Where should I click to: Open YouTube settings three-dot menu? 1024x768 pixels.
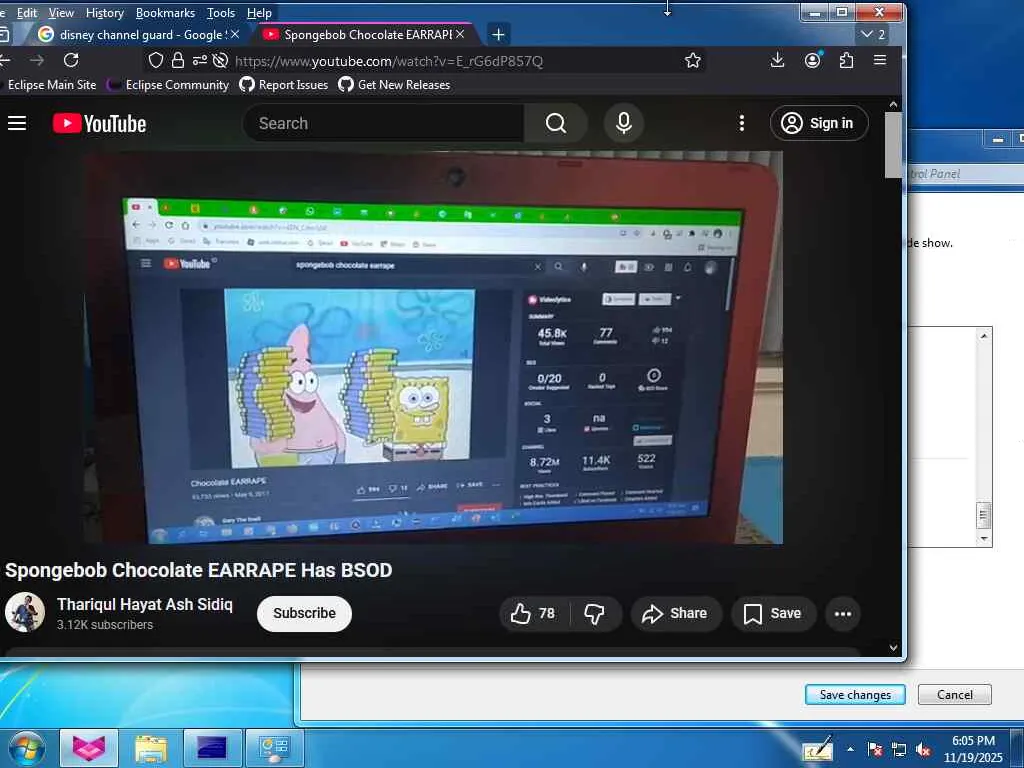742,123
